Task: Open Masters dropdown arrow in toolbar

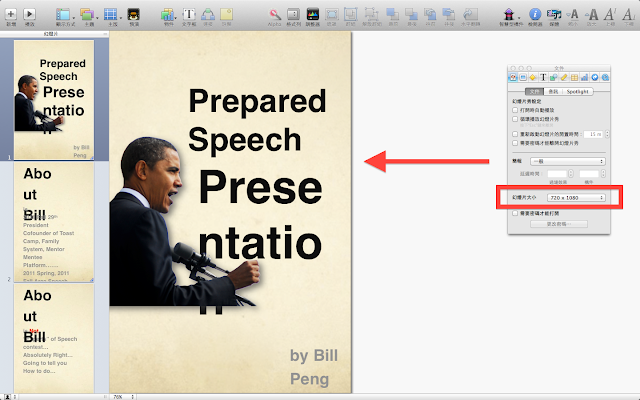Action: (121, 18)
